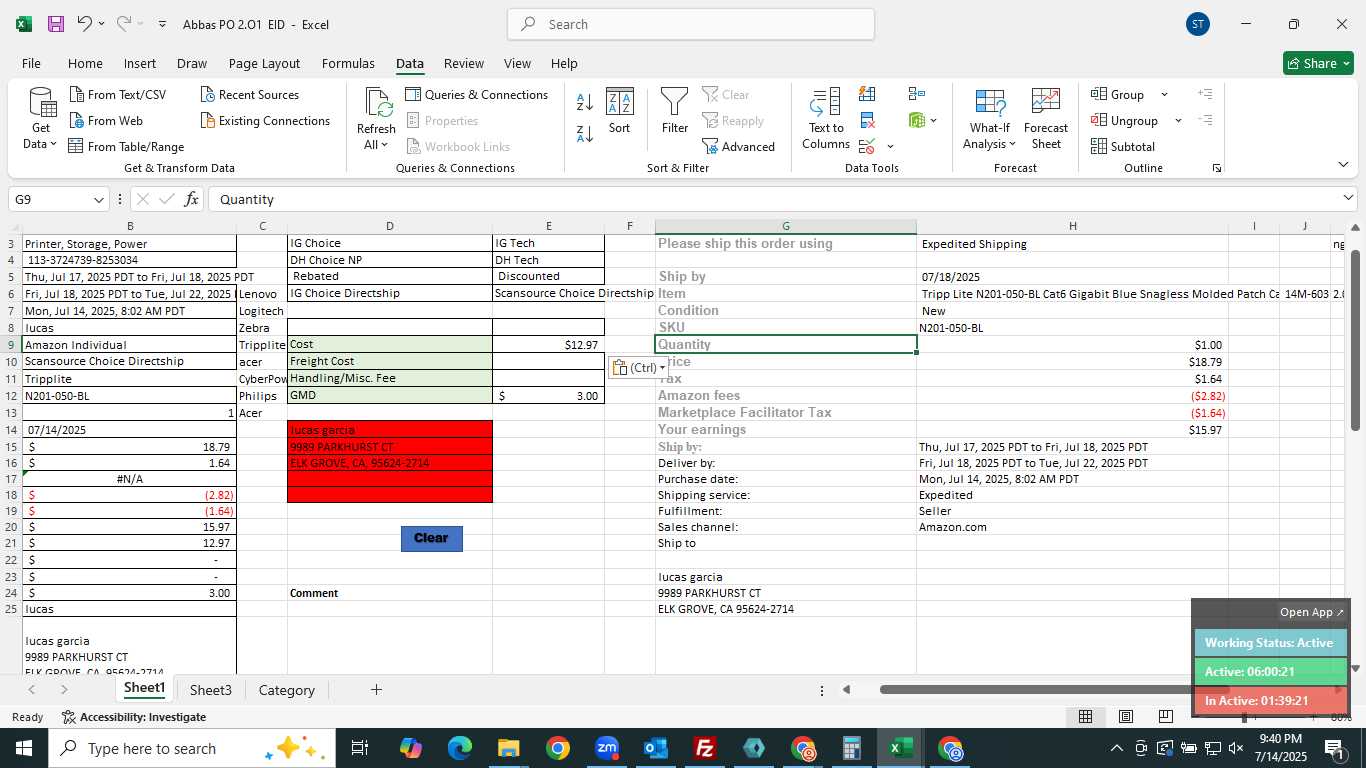
Task: Switch to Page Break Preview view
Action: [1165, 716]
